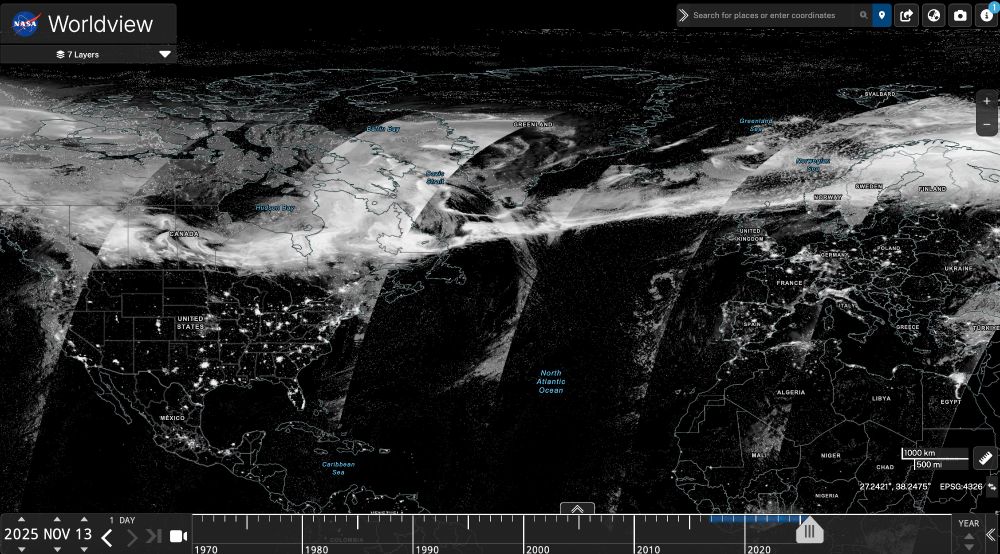Screen dimensions: 1000x554
Task: Click the EPSG:4326 projection label
Action: pos(960,486)
